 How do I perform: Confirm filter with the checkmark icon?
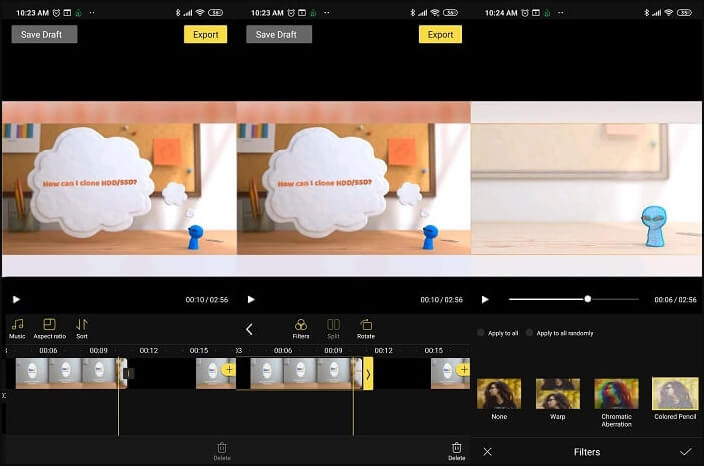click(x=685, y=452)
